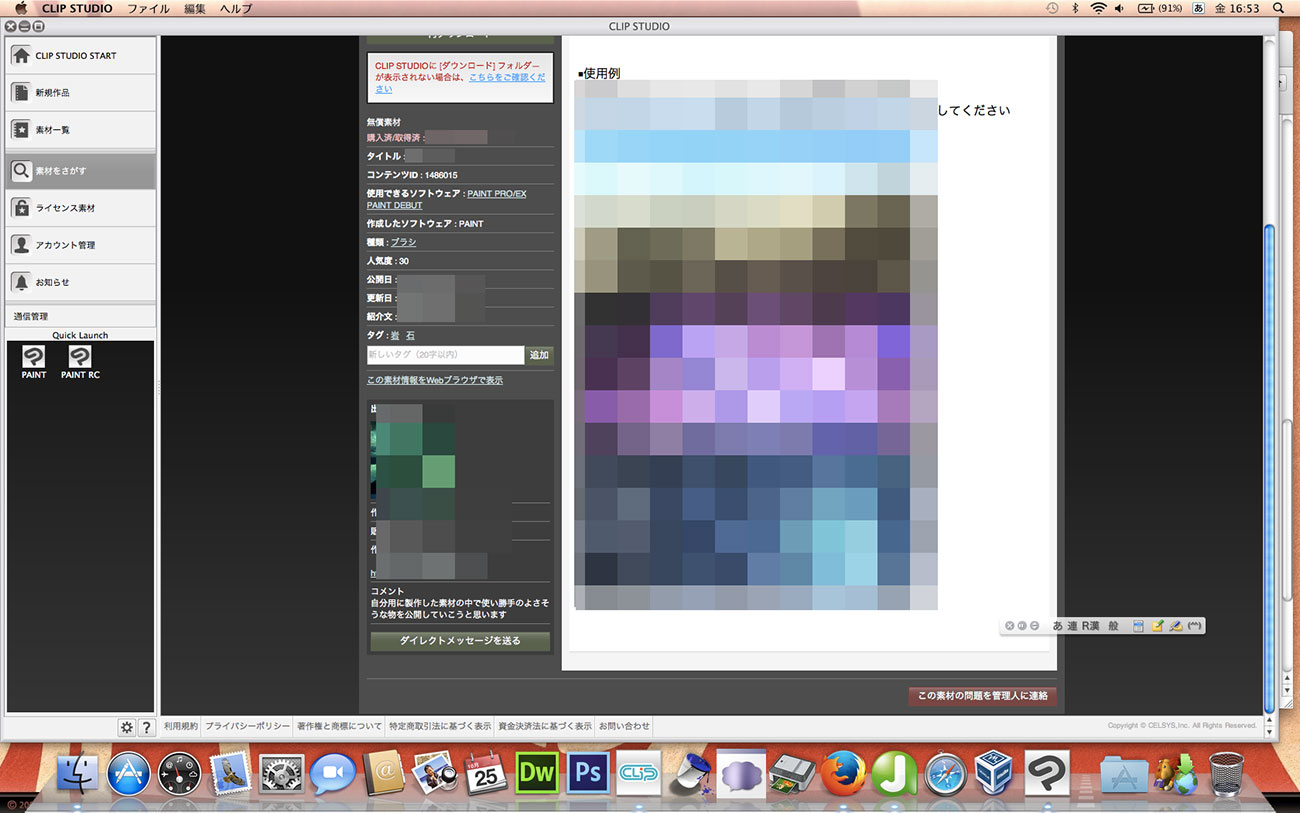The image size is (1300, 813).
Task: Focus the 新しいタグ input field
Action: tap(445, 355)
